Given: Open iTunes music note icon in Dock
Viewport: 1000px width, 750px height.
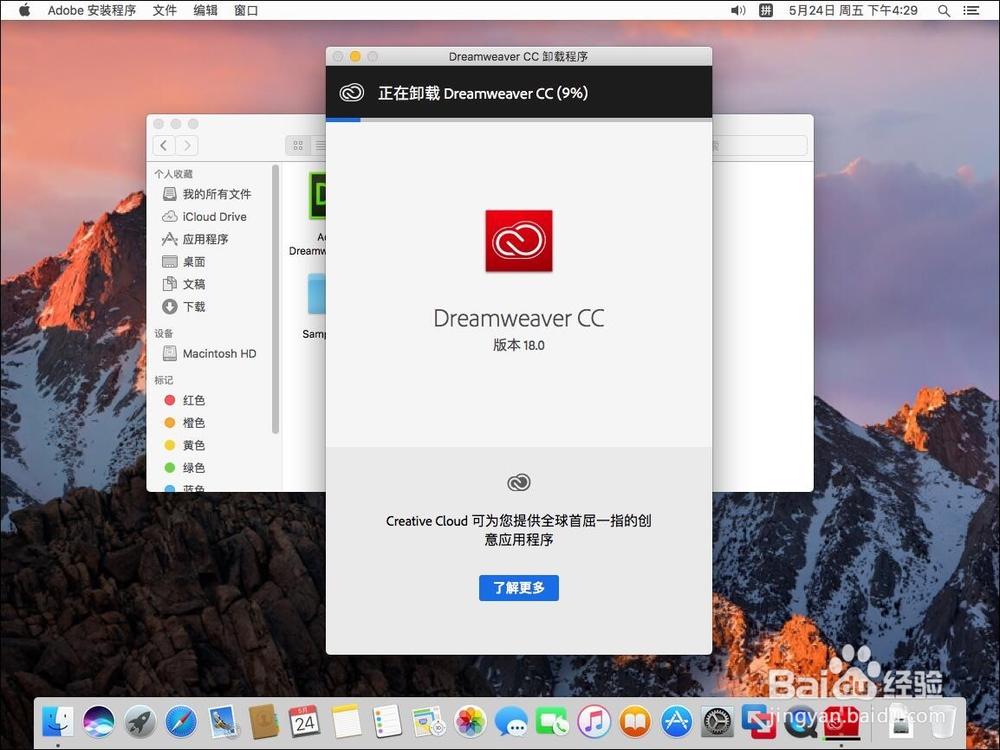Looking at the screenshot, I should (594, 722).
